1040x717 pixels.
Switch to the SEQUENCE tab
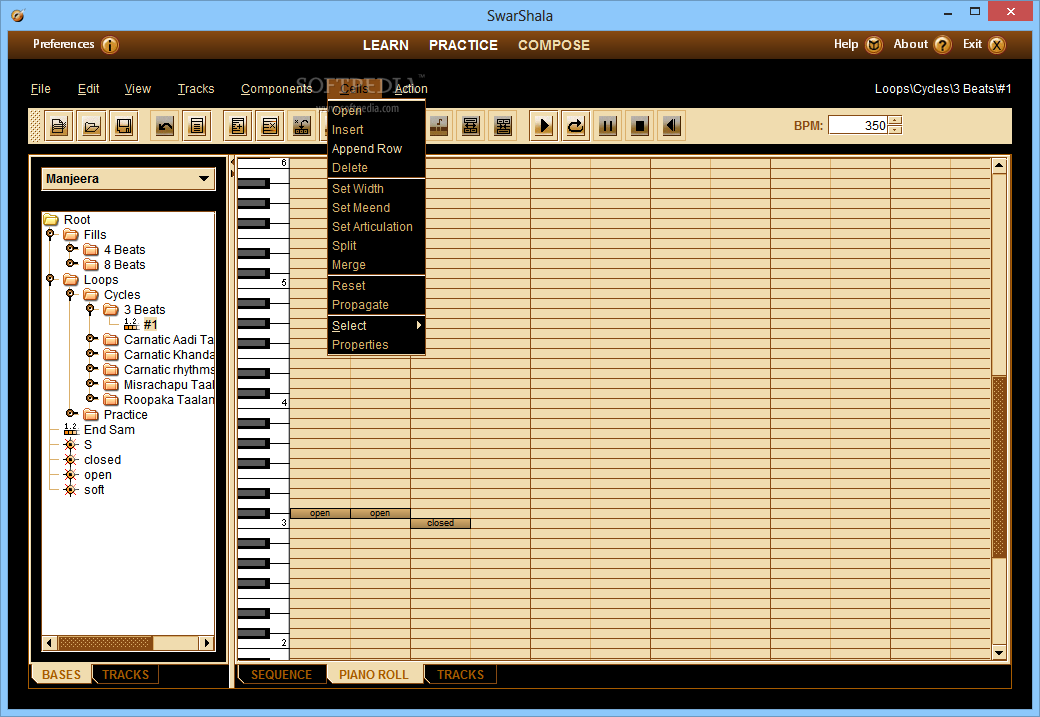(x=281, y=675)
